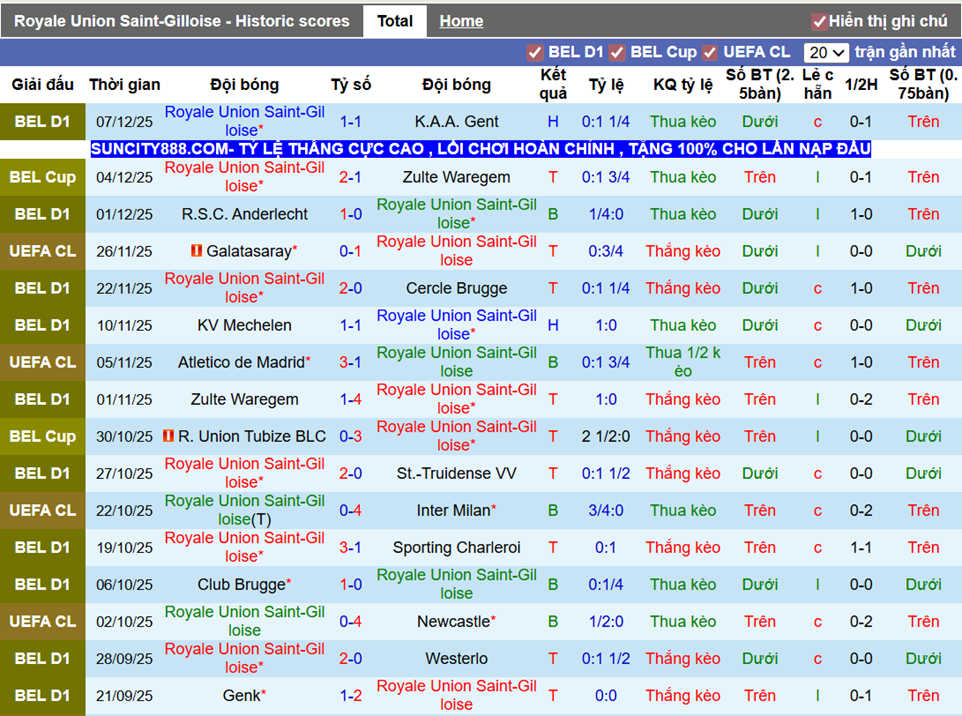
Task: Click the Tỷ lệ column header
Action: click(x=606, y=85)
